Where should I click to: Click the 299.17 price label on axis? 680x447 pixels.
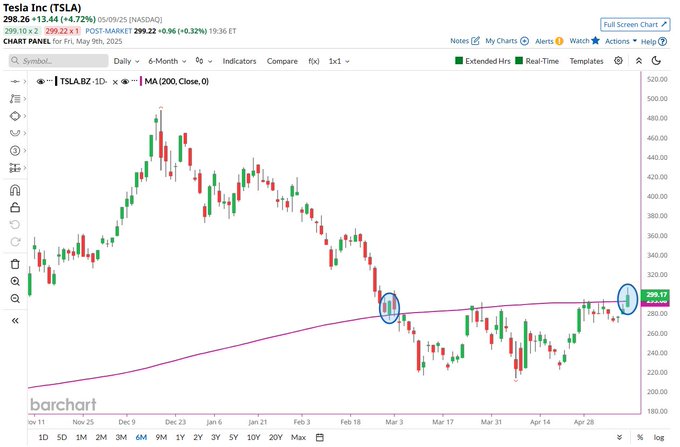point(657,295)
